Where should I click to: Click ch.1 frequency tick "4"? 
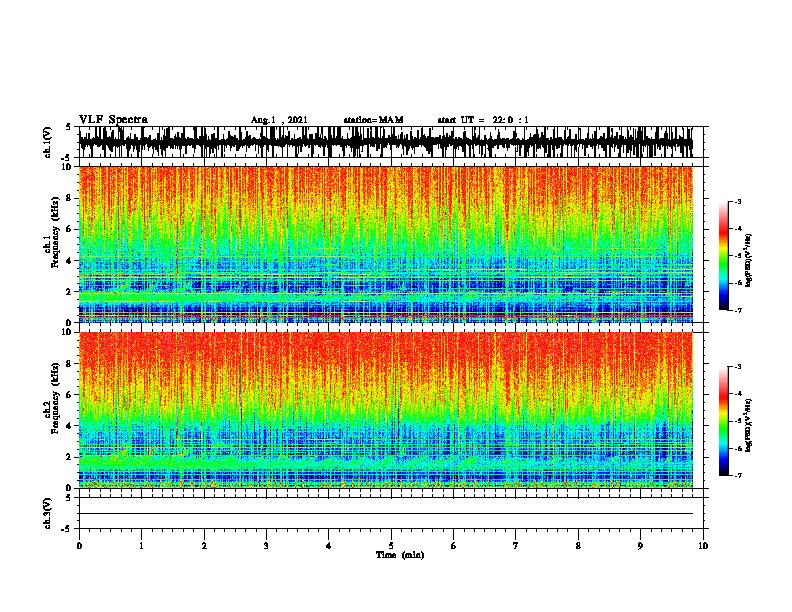click(70, 261)
